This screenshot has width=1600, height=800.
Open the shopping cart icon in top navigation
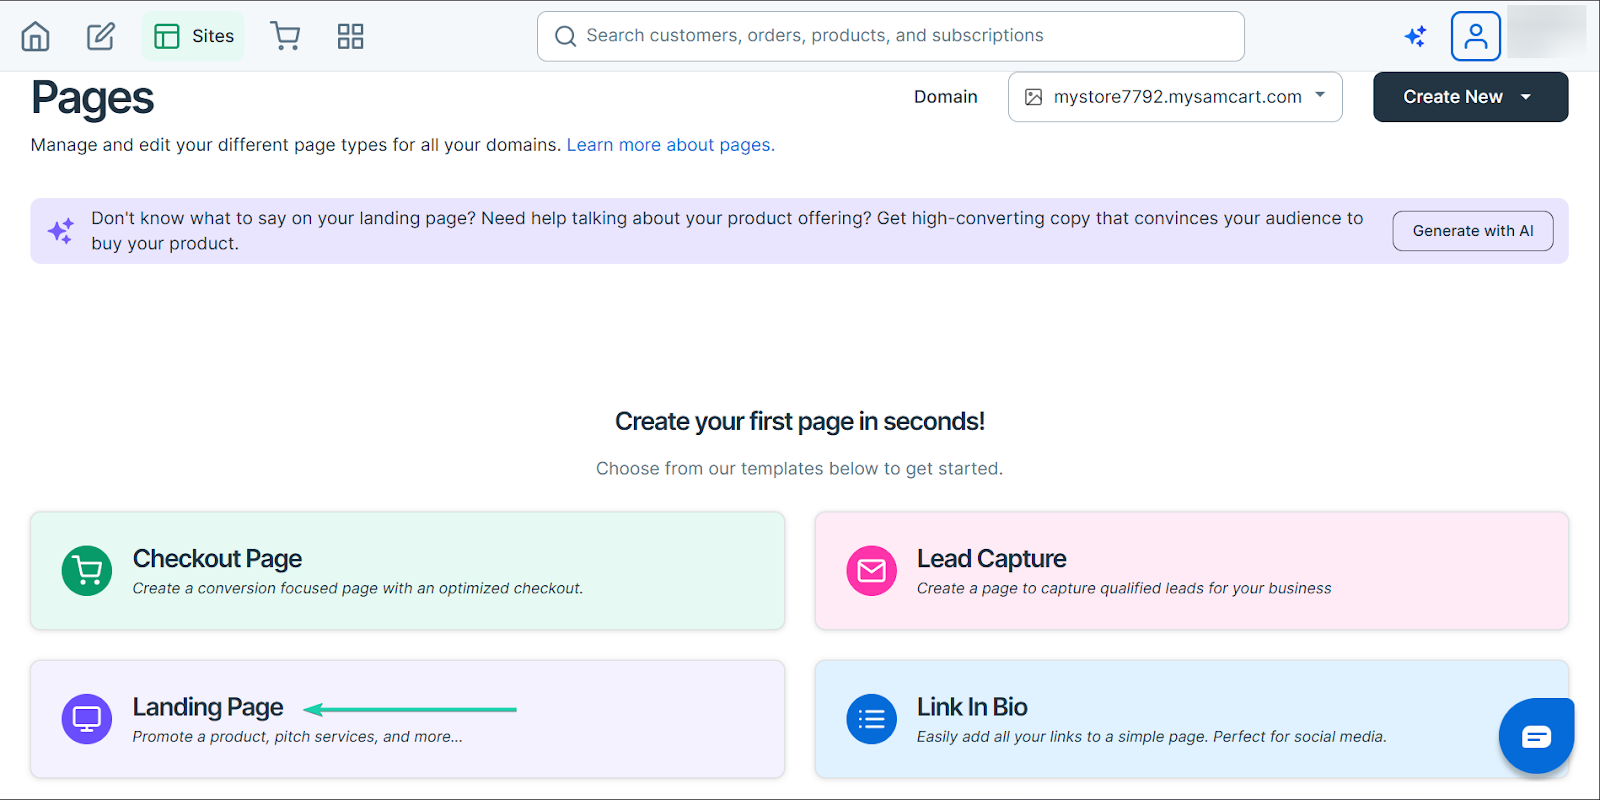click(285, 37)
